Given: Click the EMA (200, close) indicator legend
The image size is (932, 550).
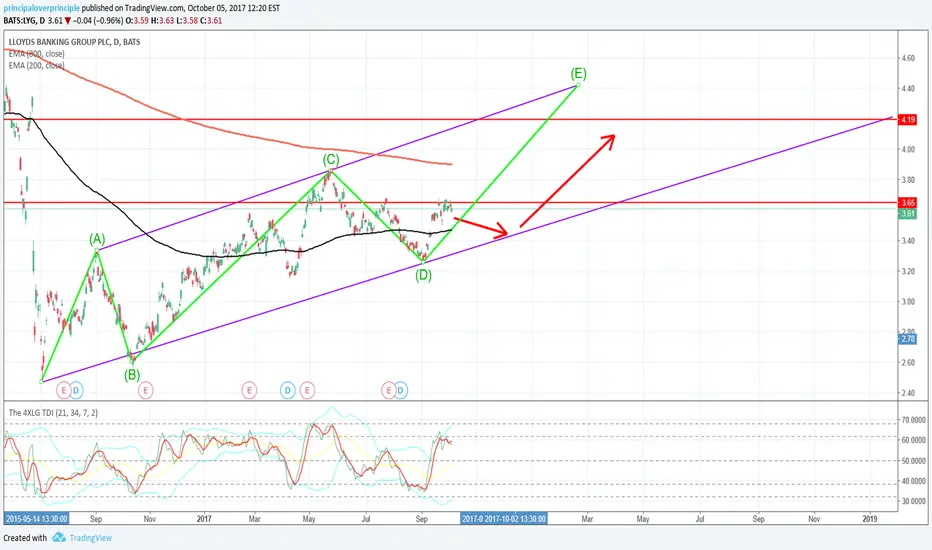Looking at the screenshot, I should tap(36, 65).
